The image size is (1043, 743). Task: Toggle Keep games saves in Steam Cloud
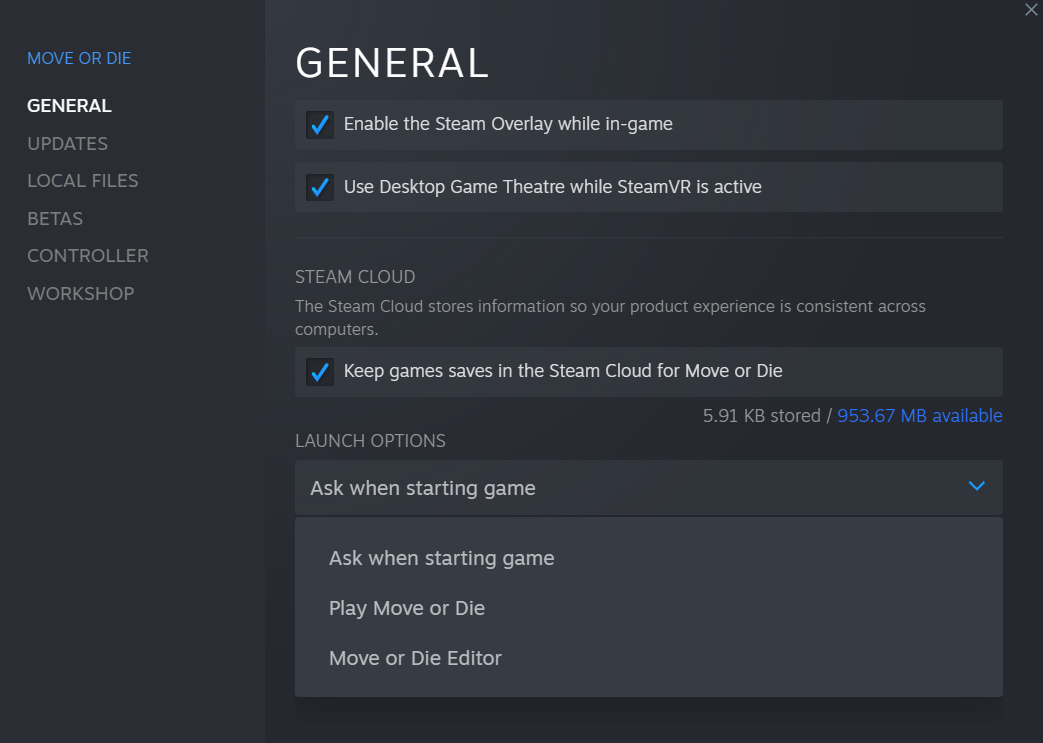point(320,372)
